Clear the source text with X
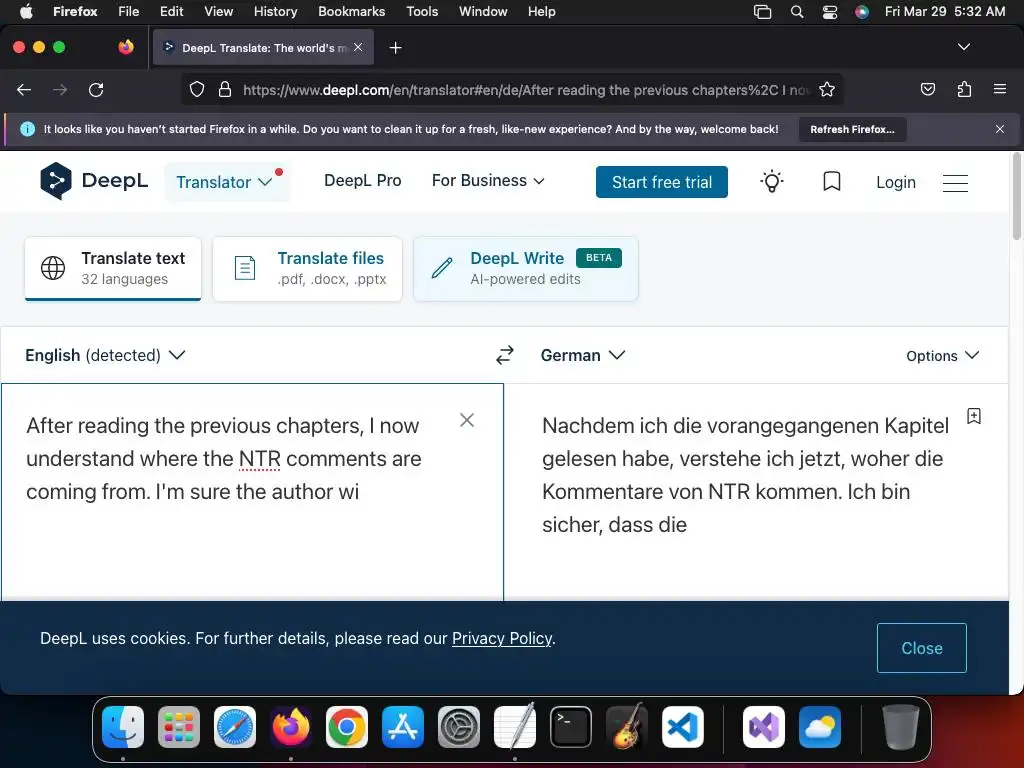Viewport: 1024px width, 768px height. [x=466, y=420]
